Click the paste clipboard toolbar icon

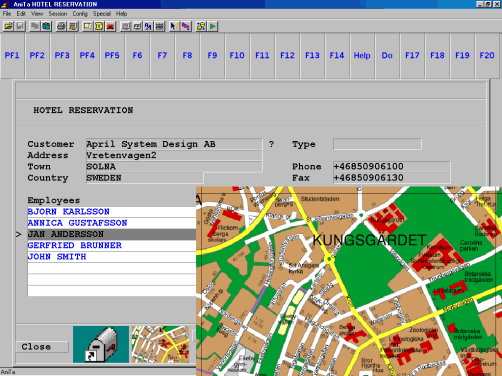tap(46, 26)
